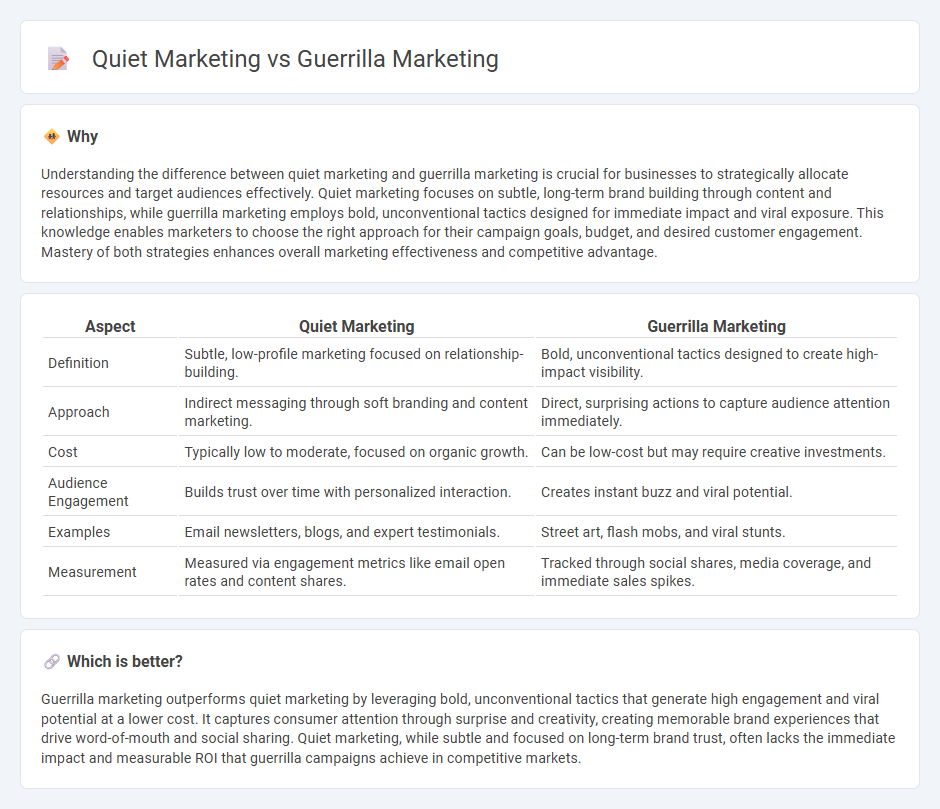The width and height of the screenshot is (940, 809).
Task: Click cell 'Subtle, low-profile marketing focused on relationship-building.'
Action: click(356, 363)
